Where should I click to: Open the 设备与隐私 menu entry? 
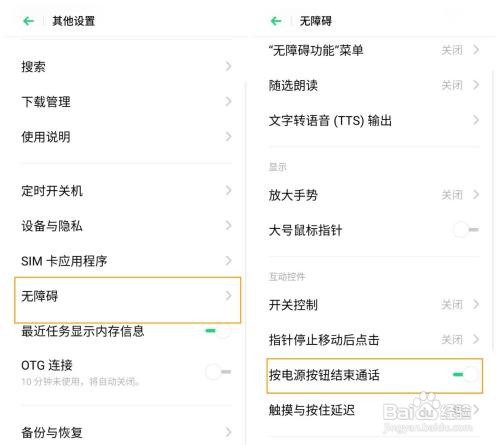pos(128,226)
